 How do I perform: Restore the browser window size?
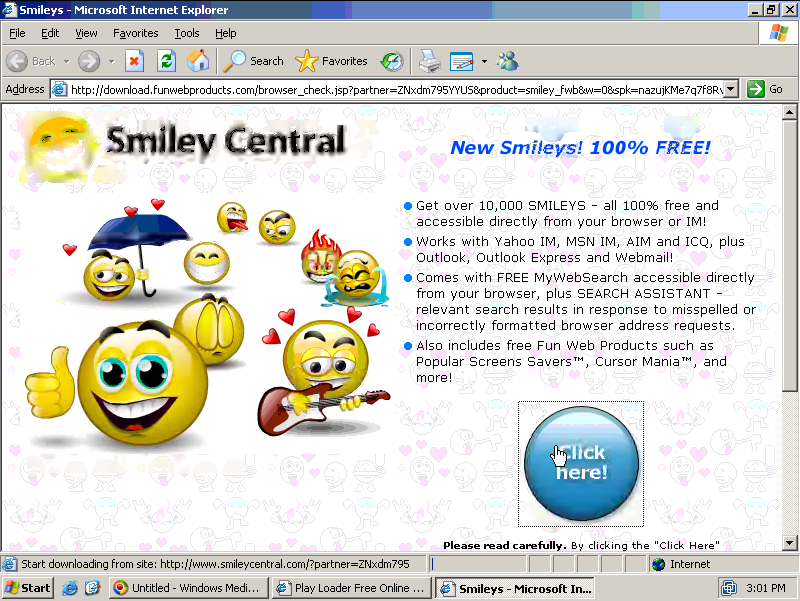pos(771,9)
